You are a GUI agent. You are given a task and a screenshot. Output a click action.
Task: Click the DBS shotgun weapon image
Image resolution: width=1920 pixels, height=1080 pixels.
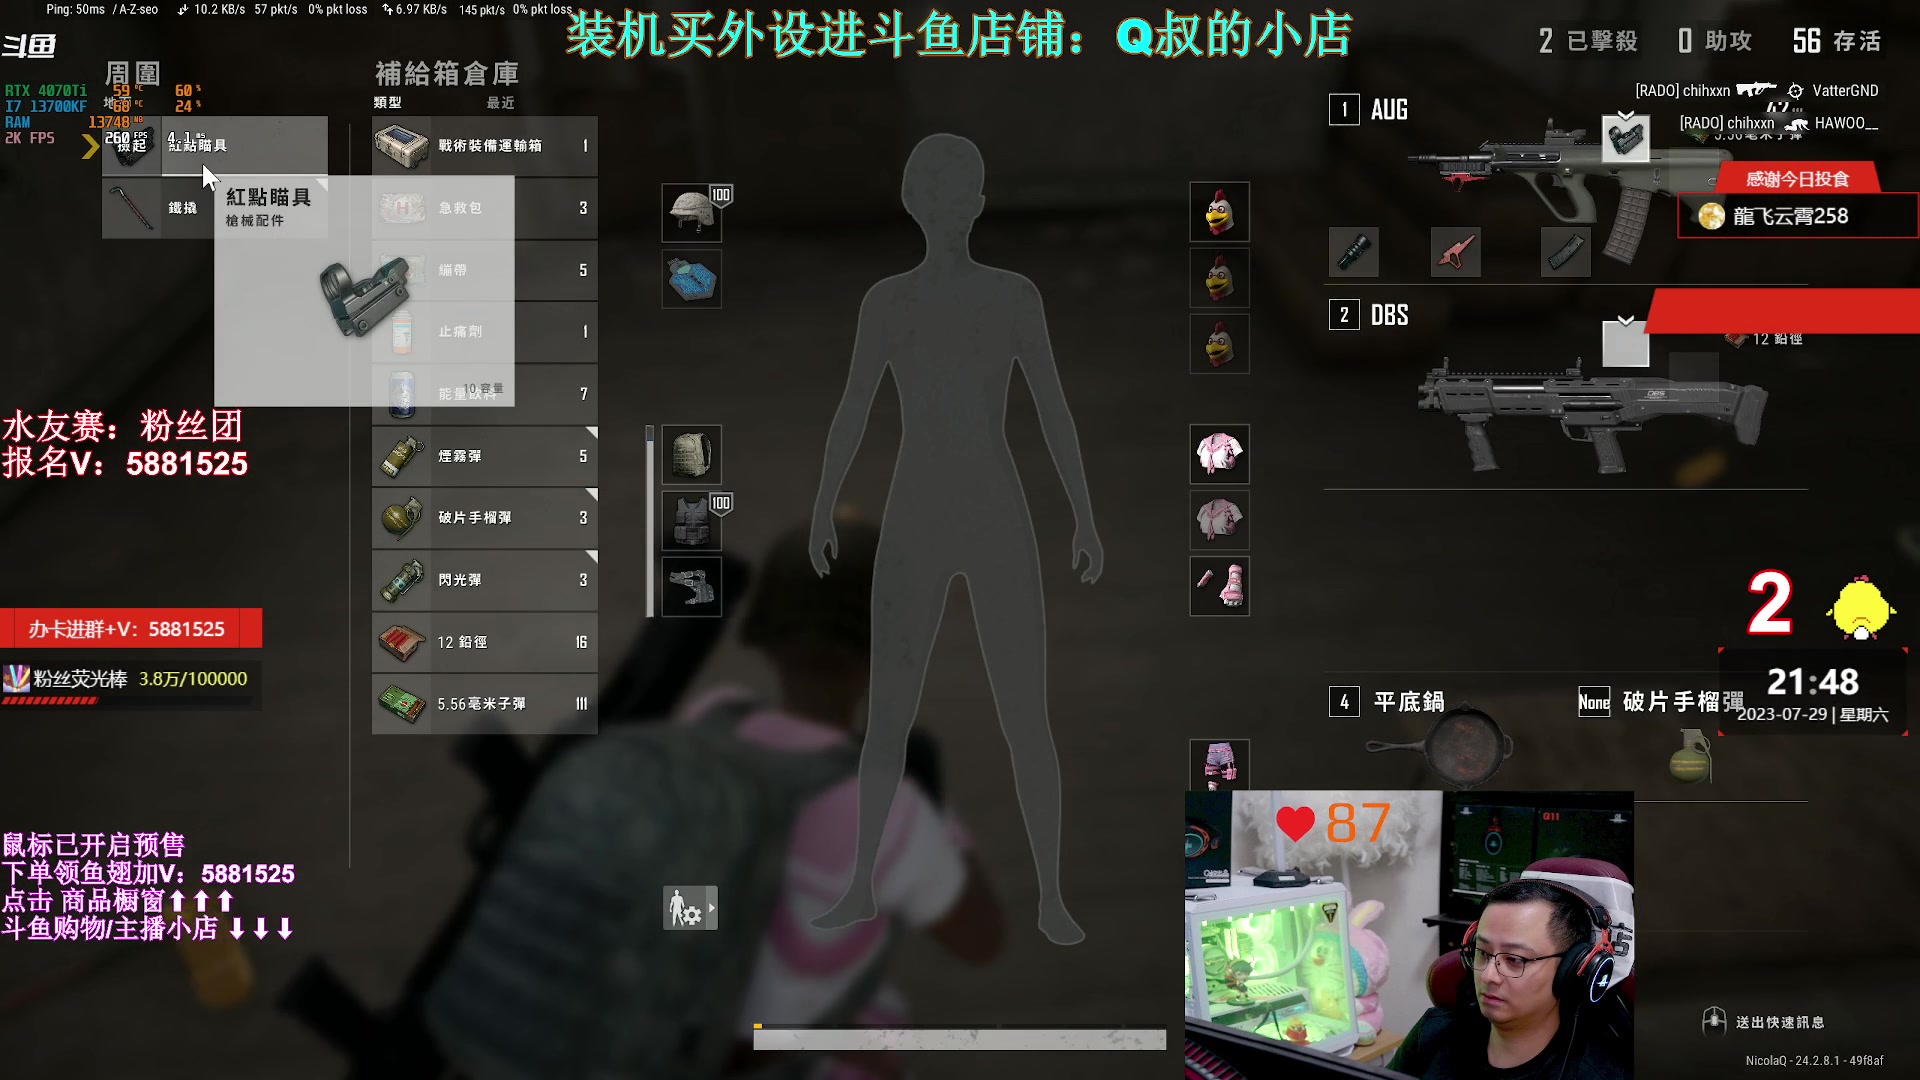[1592, 415]
